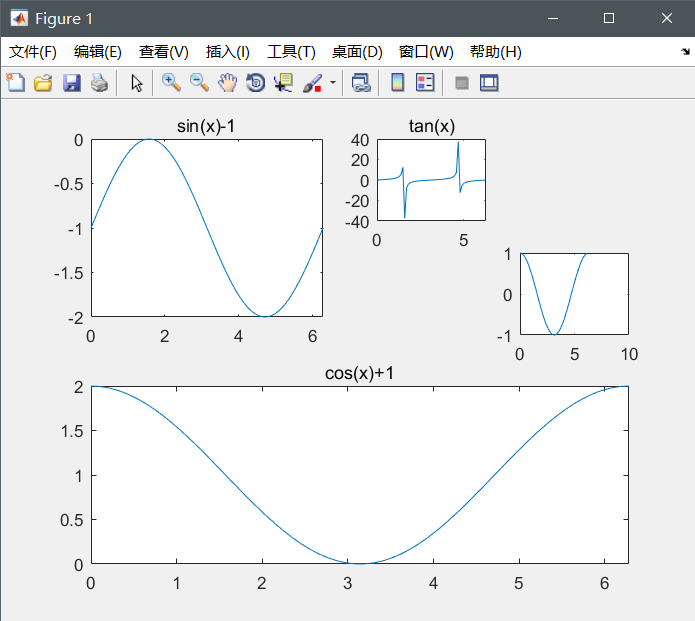Select the tan(x) plot title
The height and width of the screenshot is (621, 695).
coord(432,126)
